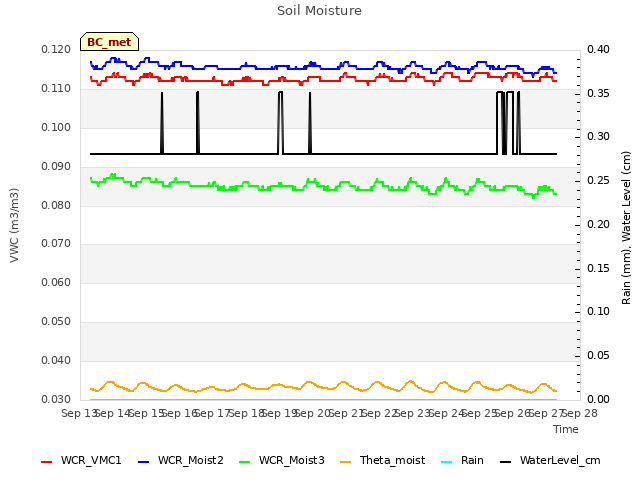Click the red WCR_VMC1 legend swatch

coord(47,462)
